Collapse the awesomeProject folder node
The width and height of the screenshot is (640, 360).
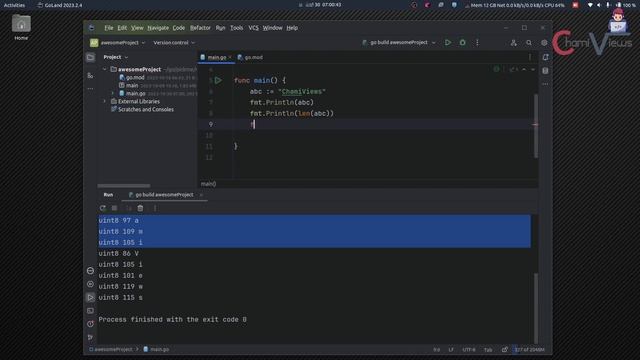click(x=105, y=69)
